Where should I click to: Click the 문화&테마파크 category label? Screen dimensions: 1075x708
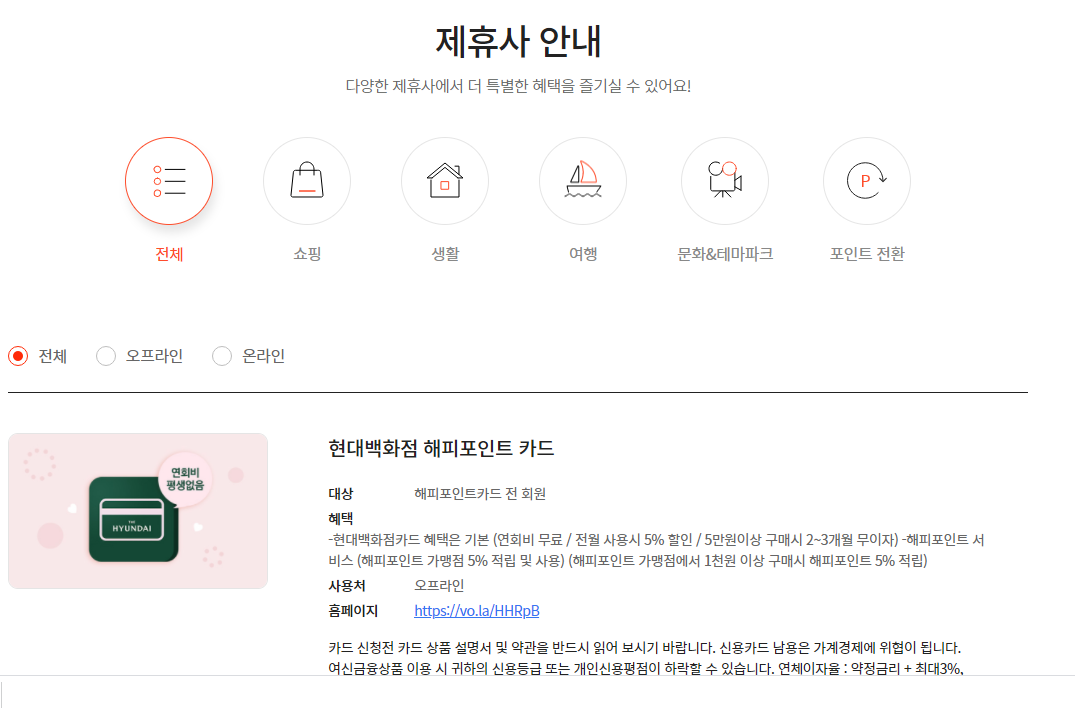[725, 254]
